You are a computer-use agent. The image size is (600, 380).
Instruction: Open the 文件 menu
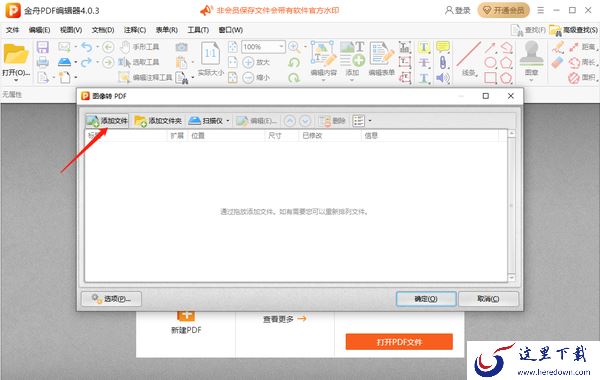coord(12,30)
